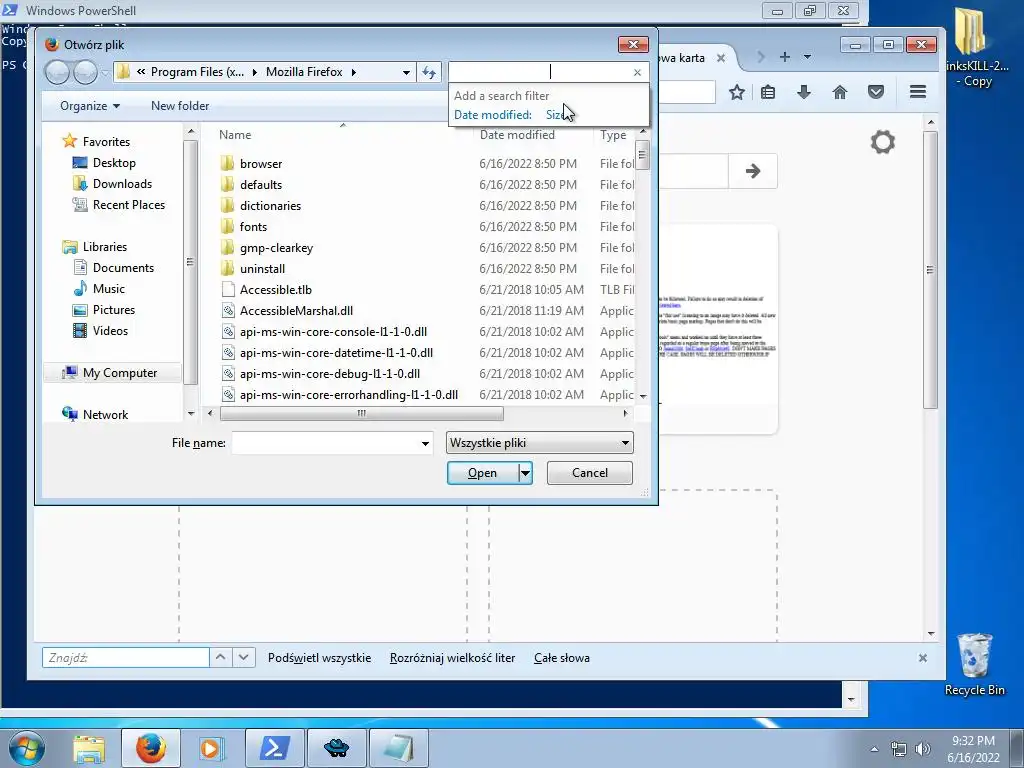The width and height of the screenshot is (1024, 768).
Task: Open the Organize dropdown menu
Action: tap(89, 106)
